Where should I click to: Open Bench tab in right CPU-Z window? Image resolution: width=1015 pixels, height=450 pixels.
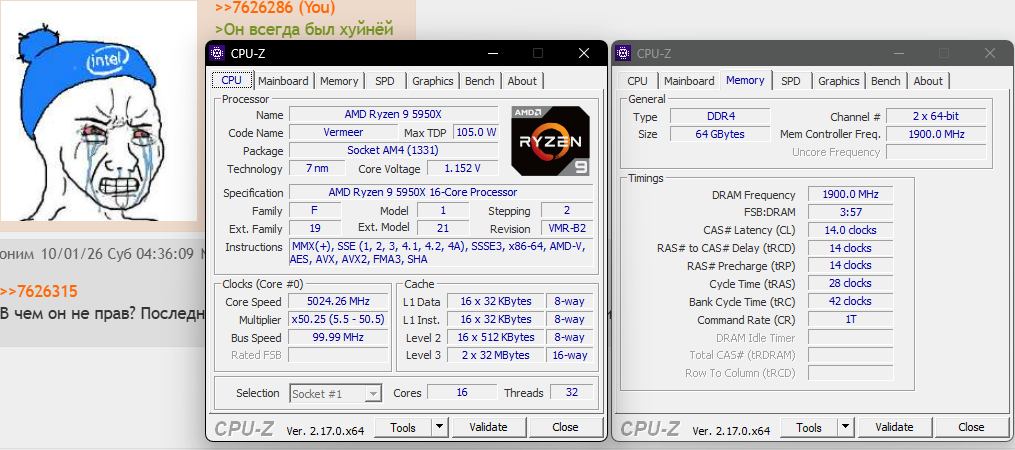pos(886,81)
